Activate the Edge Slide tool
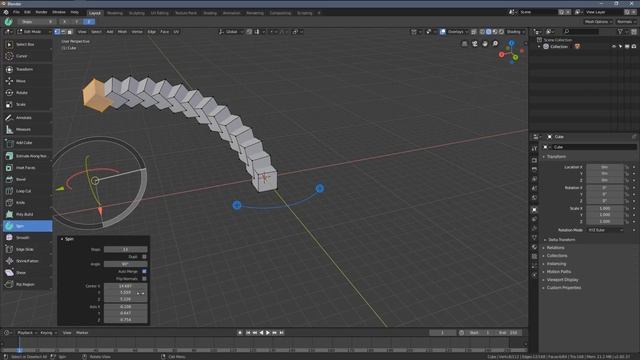This screenshot has height=360, width=640. pyautogui.click(x=27, y=249)
